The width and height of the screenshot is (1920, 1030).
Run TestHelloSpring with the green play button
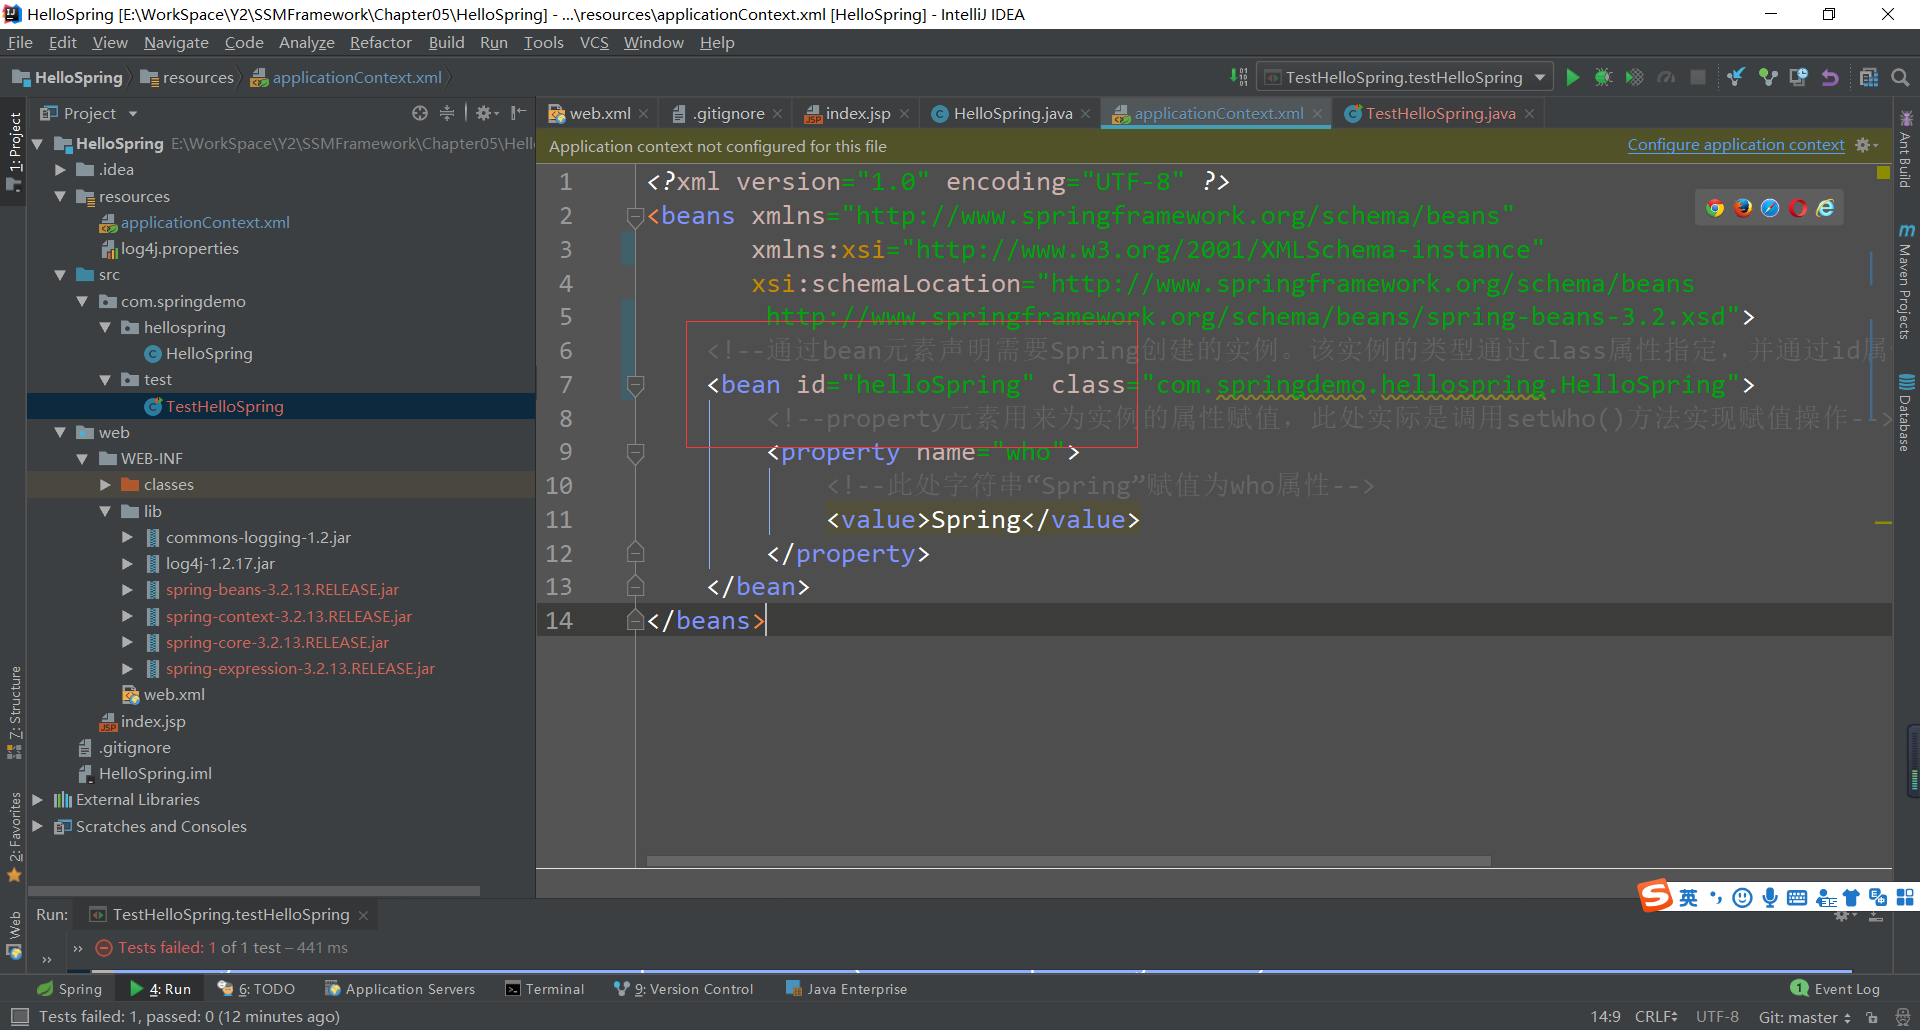click(1572, 77)
